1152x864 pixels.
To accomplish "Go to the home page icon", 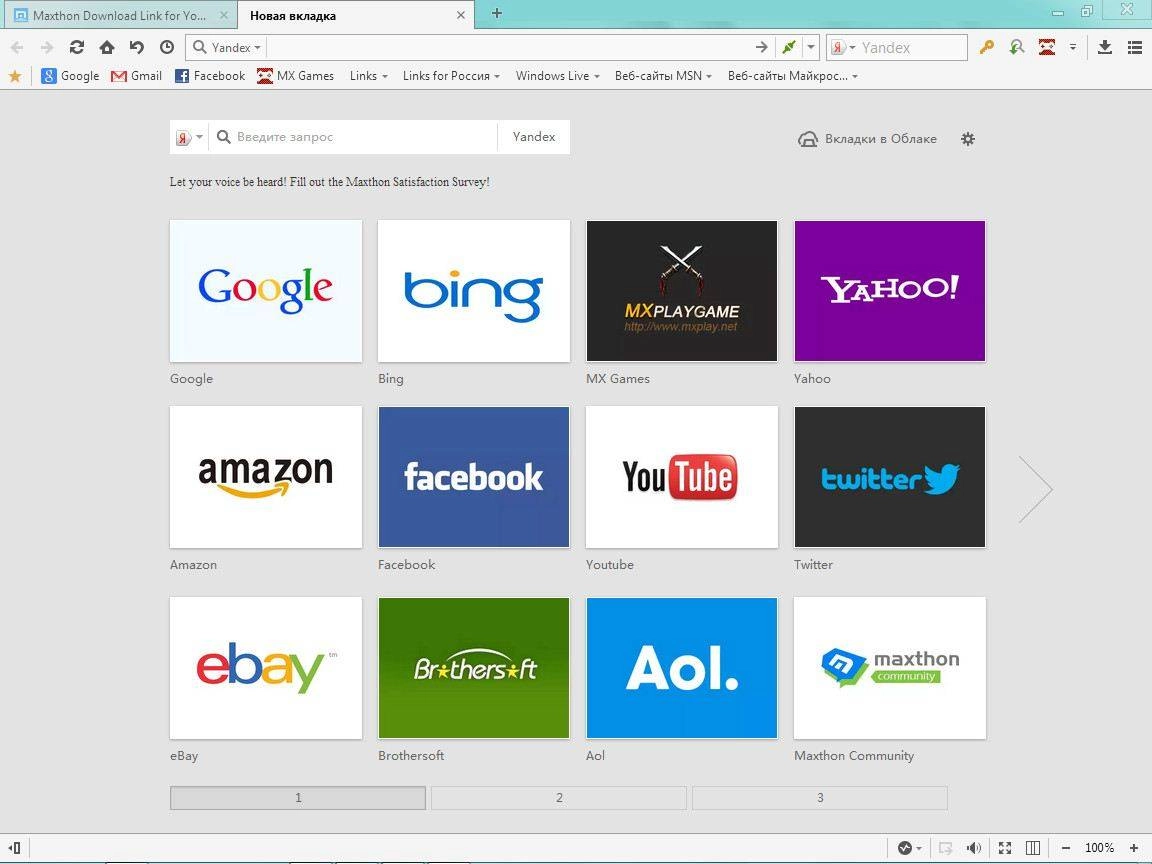I will click(107, 48).
